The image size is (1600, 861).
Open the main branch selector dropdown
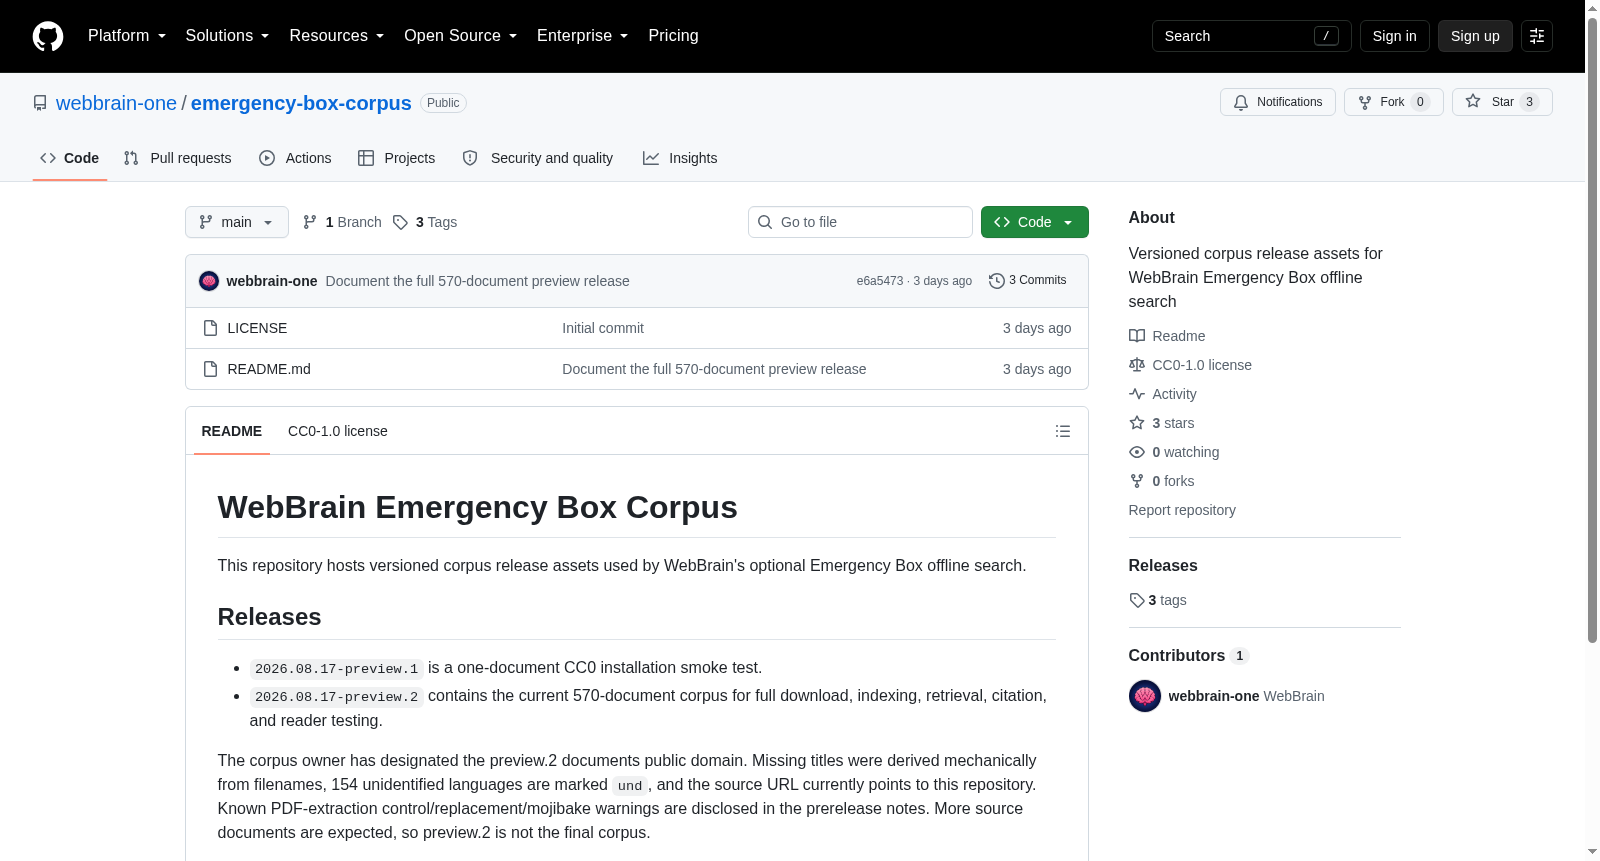click(237, 222)
